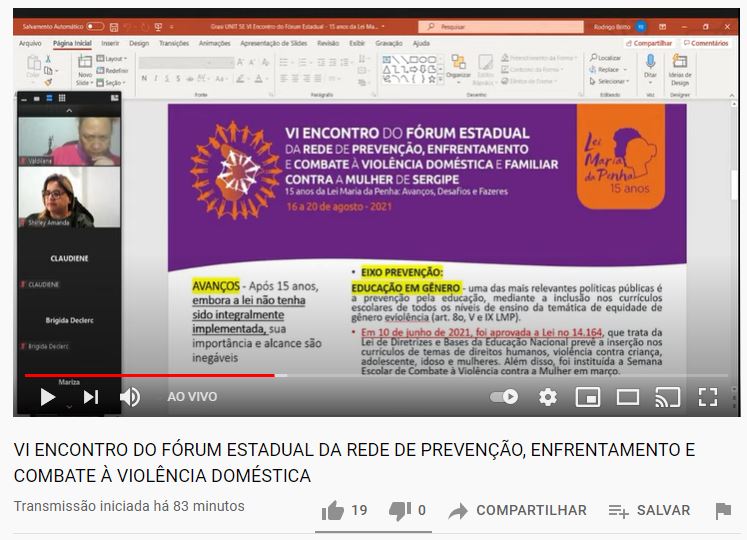This screenshot has width=747, height=540.
Task: Expand the Layout dropdown in ribbon
Action: tap(113, 59)
